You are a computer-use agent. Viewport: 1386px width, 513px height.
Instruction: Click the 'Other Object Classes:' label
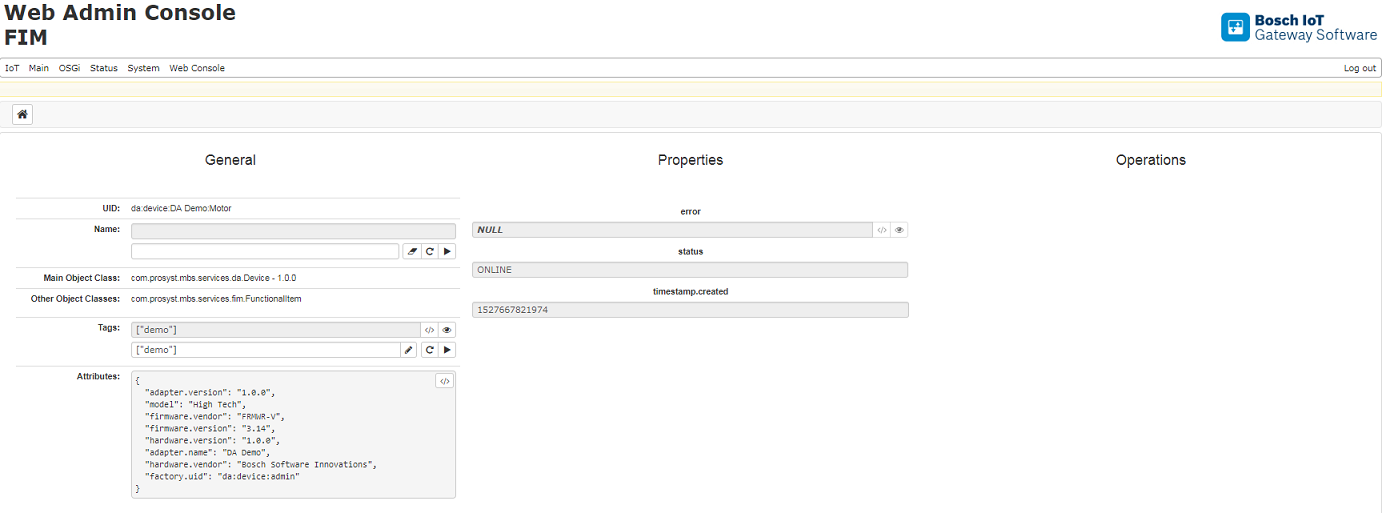pyautogui.click(x=75, y=298)
